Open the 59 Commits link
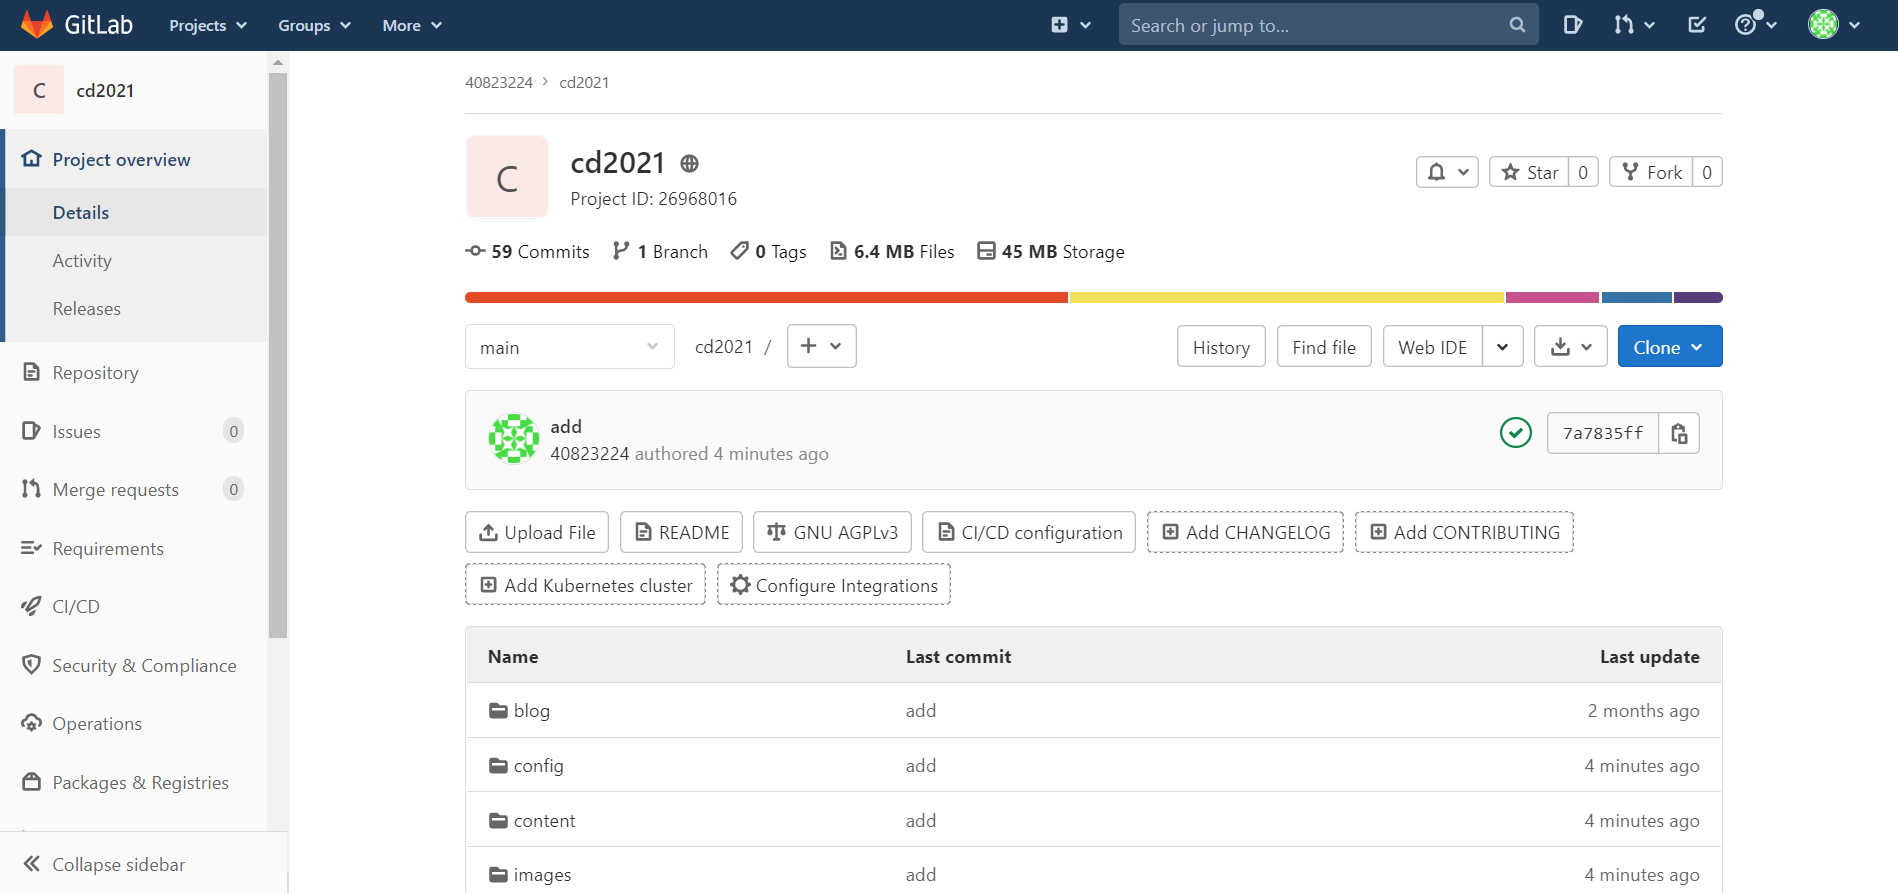 (x=527, y=251)
